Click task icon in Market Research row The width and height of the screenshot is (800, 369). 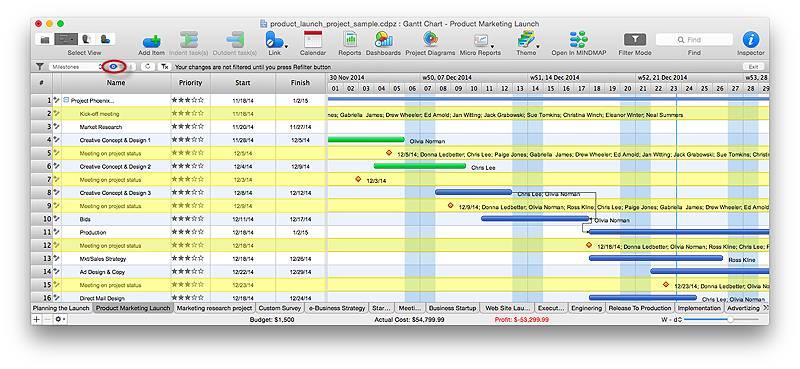tap(57, 126)
